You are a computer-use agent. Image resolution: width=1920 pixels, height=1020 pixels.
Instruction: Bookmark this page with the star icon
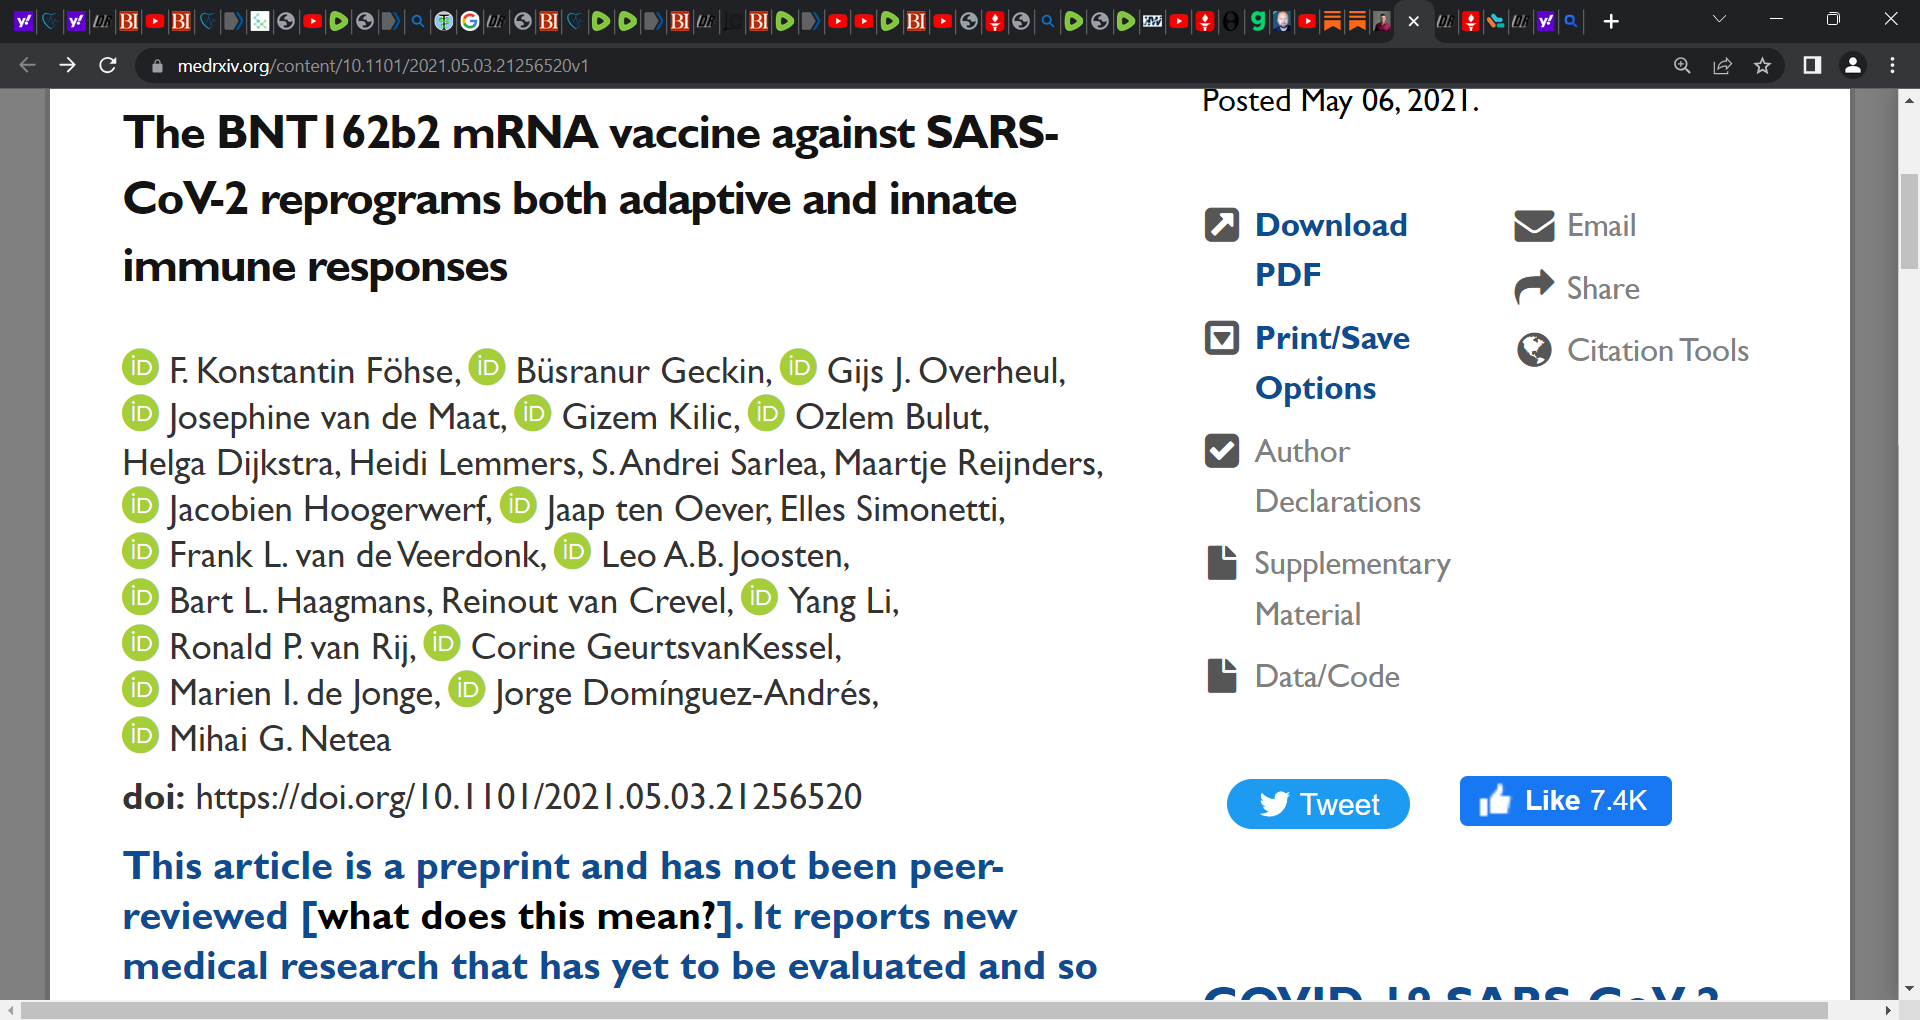(1762, 65)
